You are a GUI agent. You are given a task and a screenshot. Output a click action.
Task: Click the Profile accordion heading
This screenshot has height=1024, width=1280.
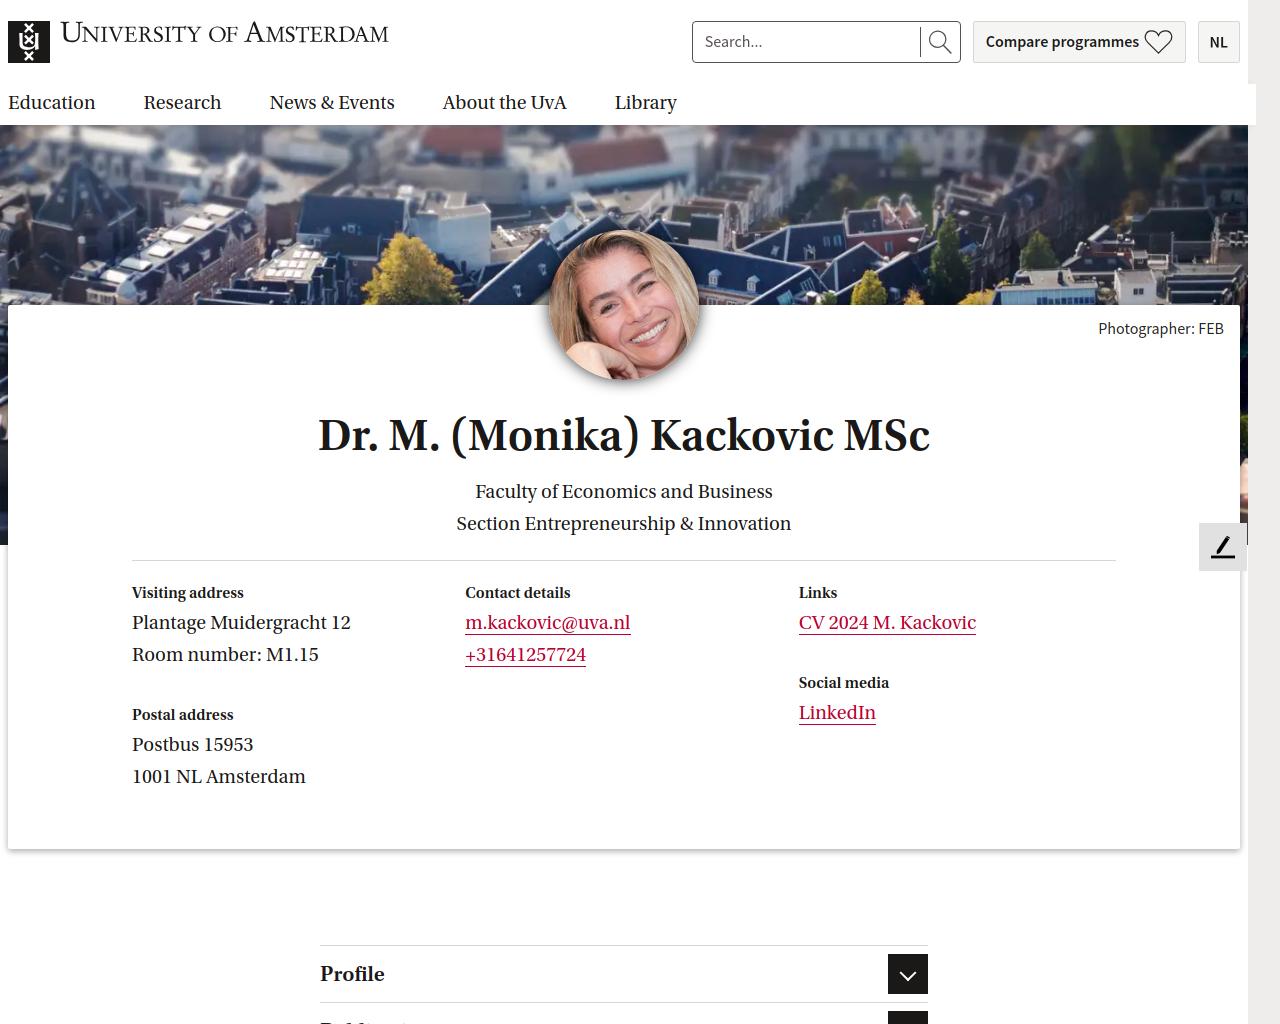(352, 974)
